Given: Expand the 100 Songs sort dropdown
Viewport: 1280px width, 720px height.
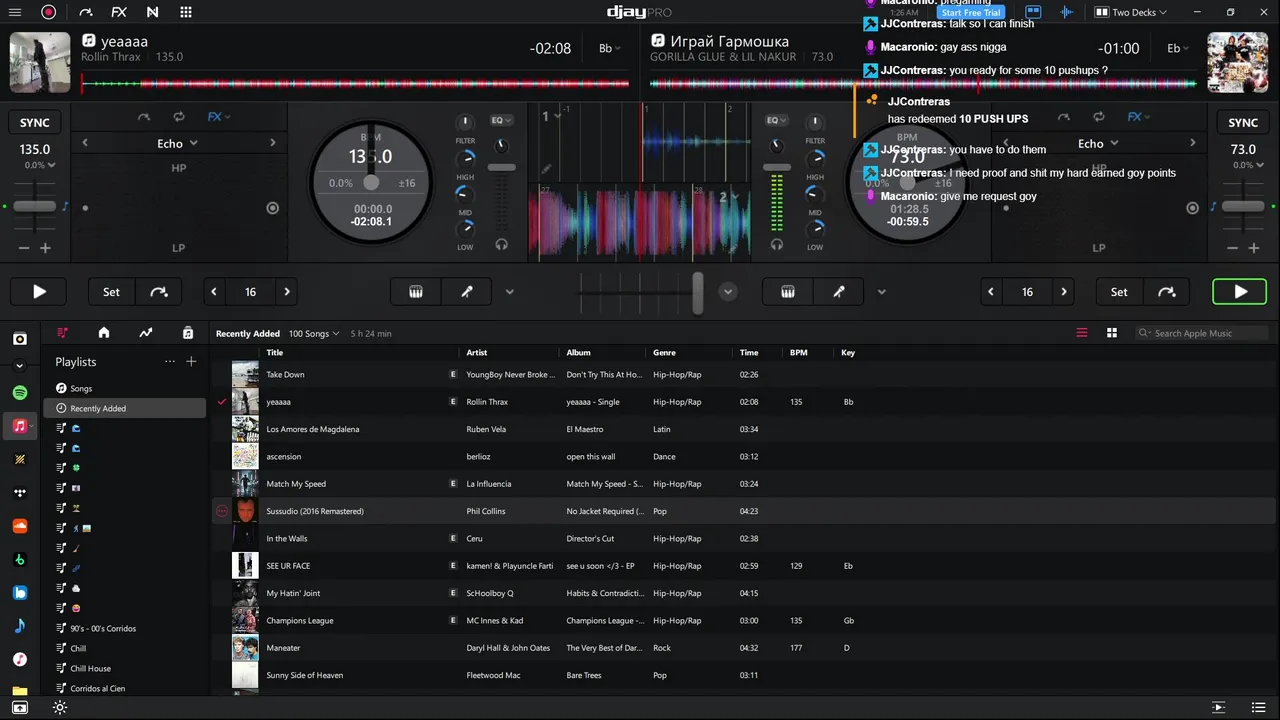Looking at the screenshot, I should (x=314, y=333).
